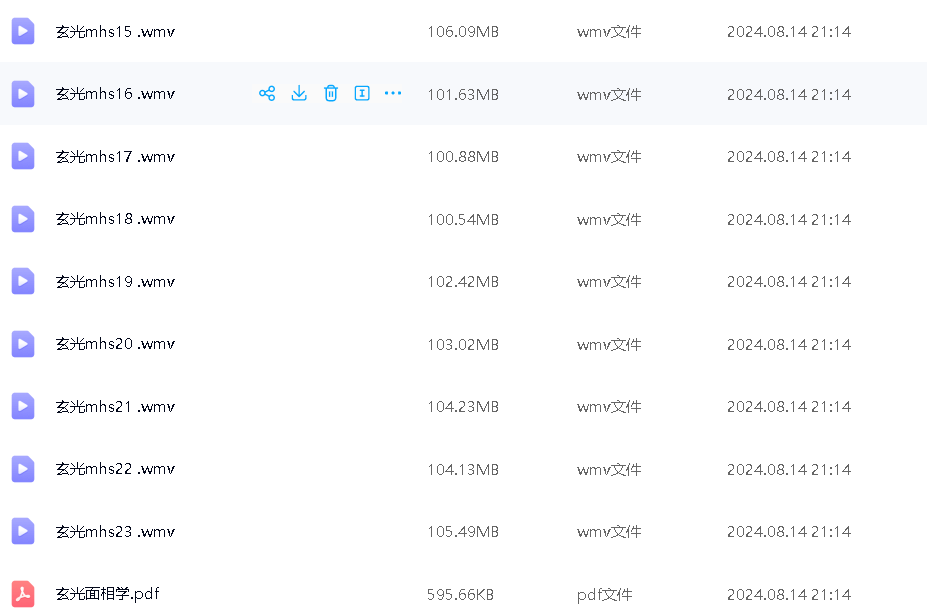Click the video icon of 玄光mhs20

pyautogui.click(x=23, y=344)
